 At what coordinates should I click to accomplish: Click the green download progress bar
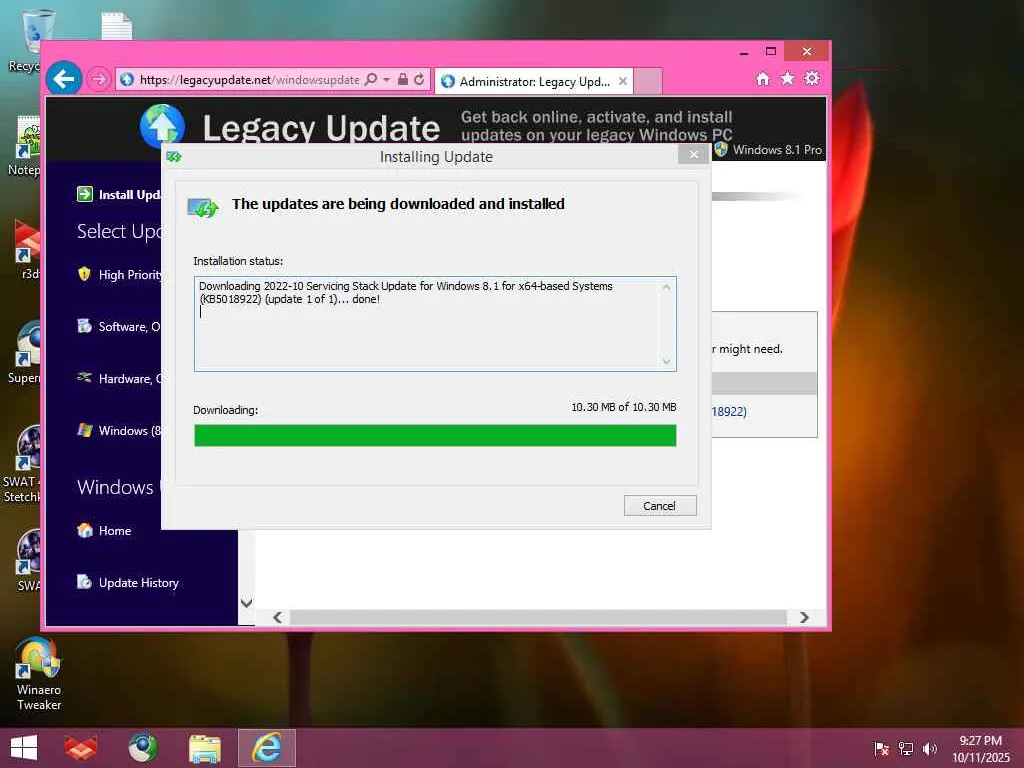coord(435,436)
